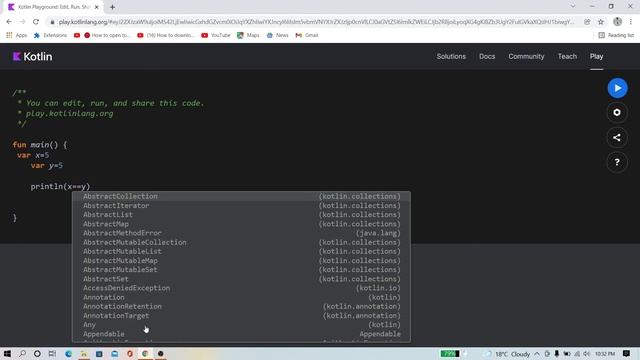Open the notification center
Screen dimensions: 640x360
(x=626, y=353)
